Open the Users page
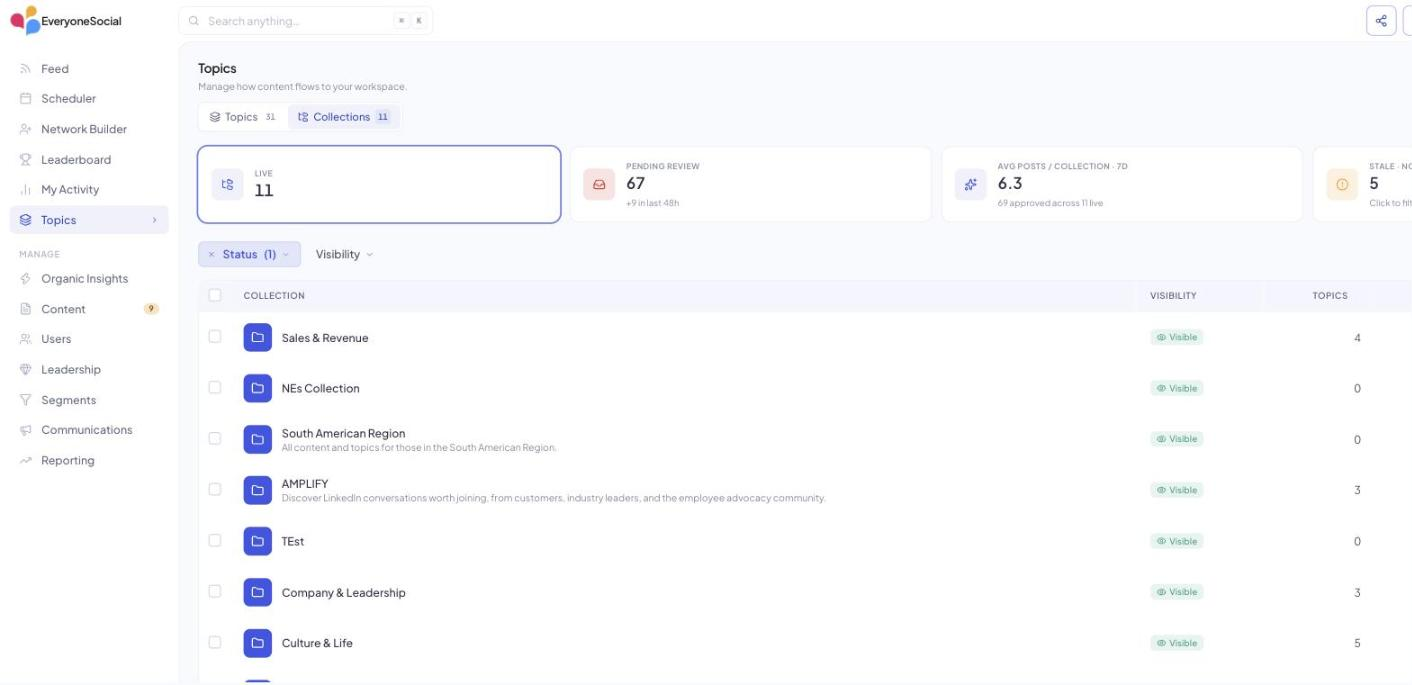Screen dimensions: 1412x685 56,339
